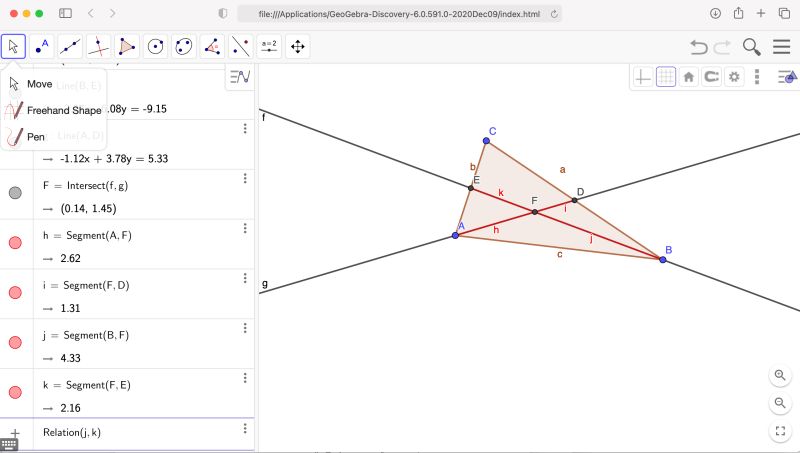Go back in browser history
Screen dimensions: 800x453
[x=91, y=13]
